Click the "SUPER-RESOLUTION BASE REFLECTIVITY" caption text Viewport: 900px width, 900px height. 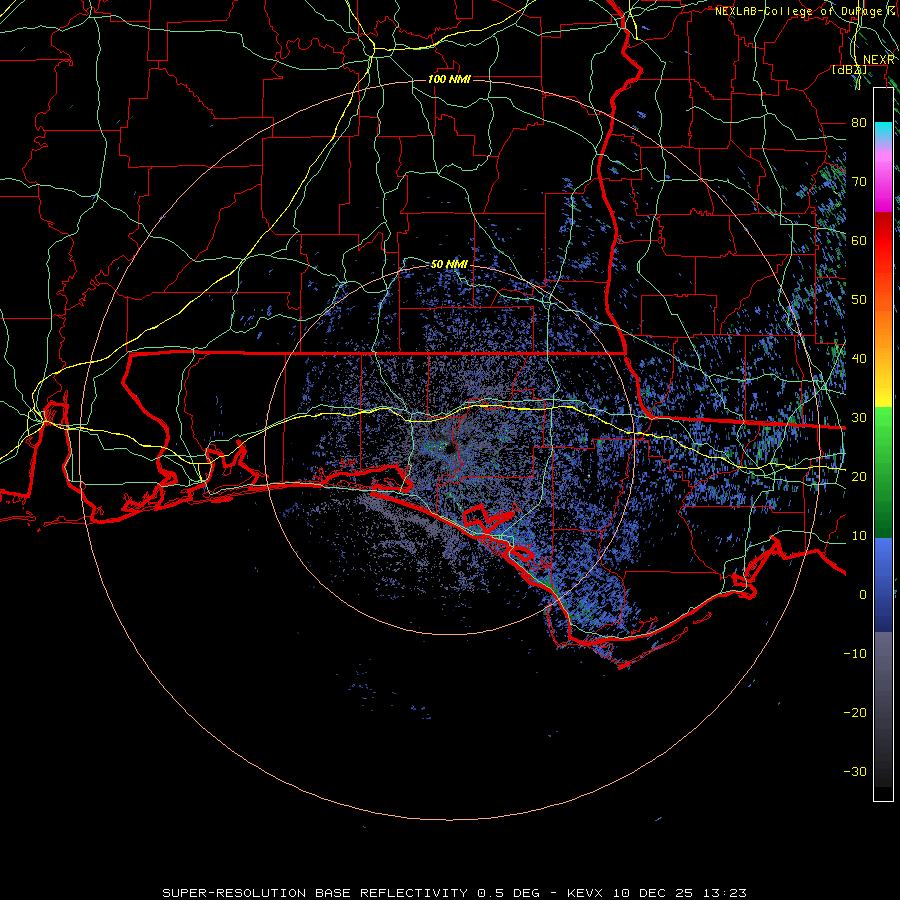[x=315, y=893]
